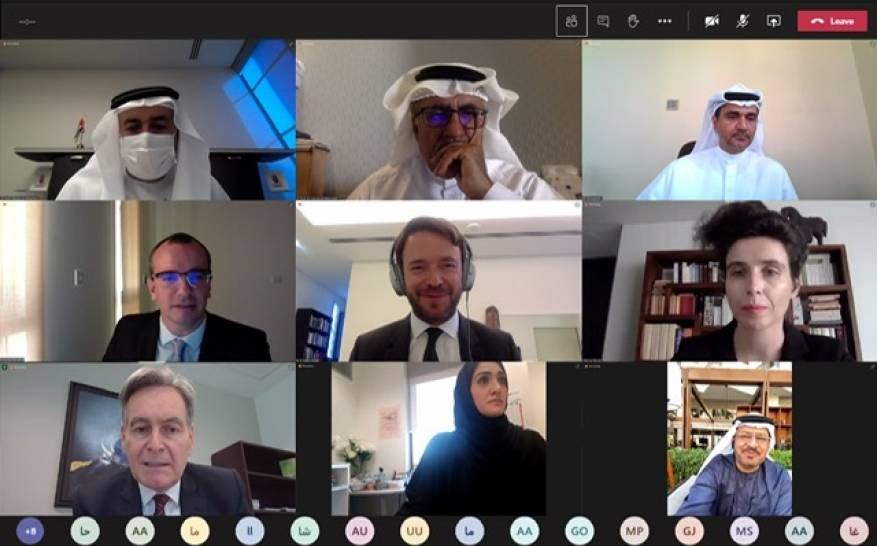Open the share content tray icon
The image size is (877, 546).
774,21
